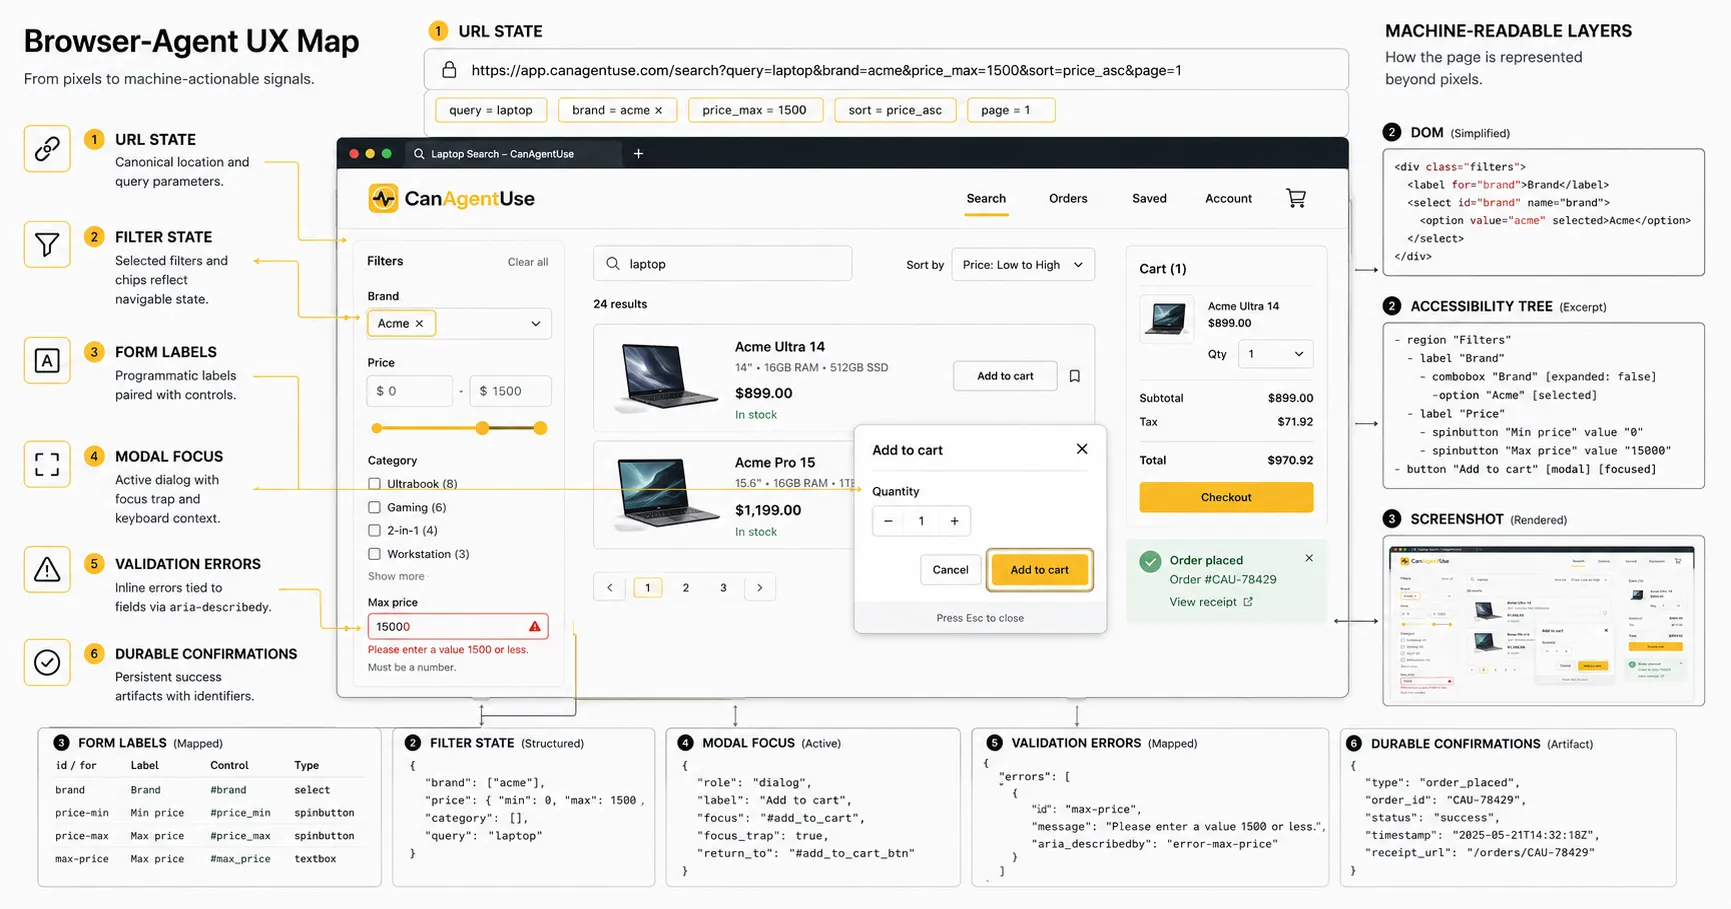The height and width of the screenshot is (909, 1731).
Task: Click the Filter State funnel icon
Action: coord(47,245)
